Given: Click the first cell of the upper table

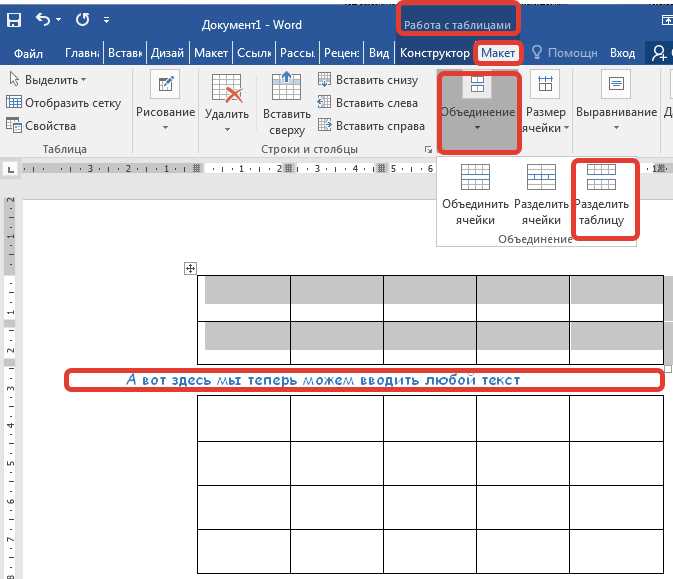Looking at the screenshot, I should (x=244, y=299).
